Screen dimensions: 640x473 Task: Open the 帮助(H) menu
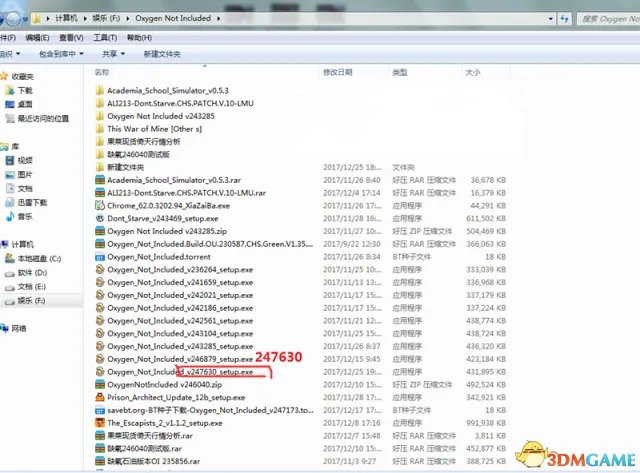point(139,38)
